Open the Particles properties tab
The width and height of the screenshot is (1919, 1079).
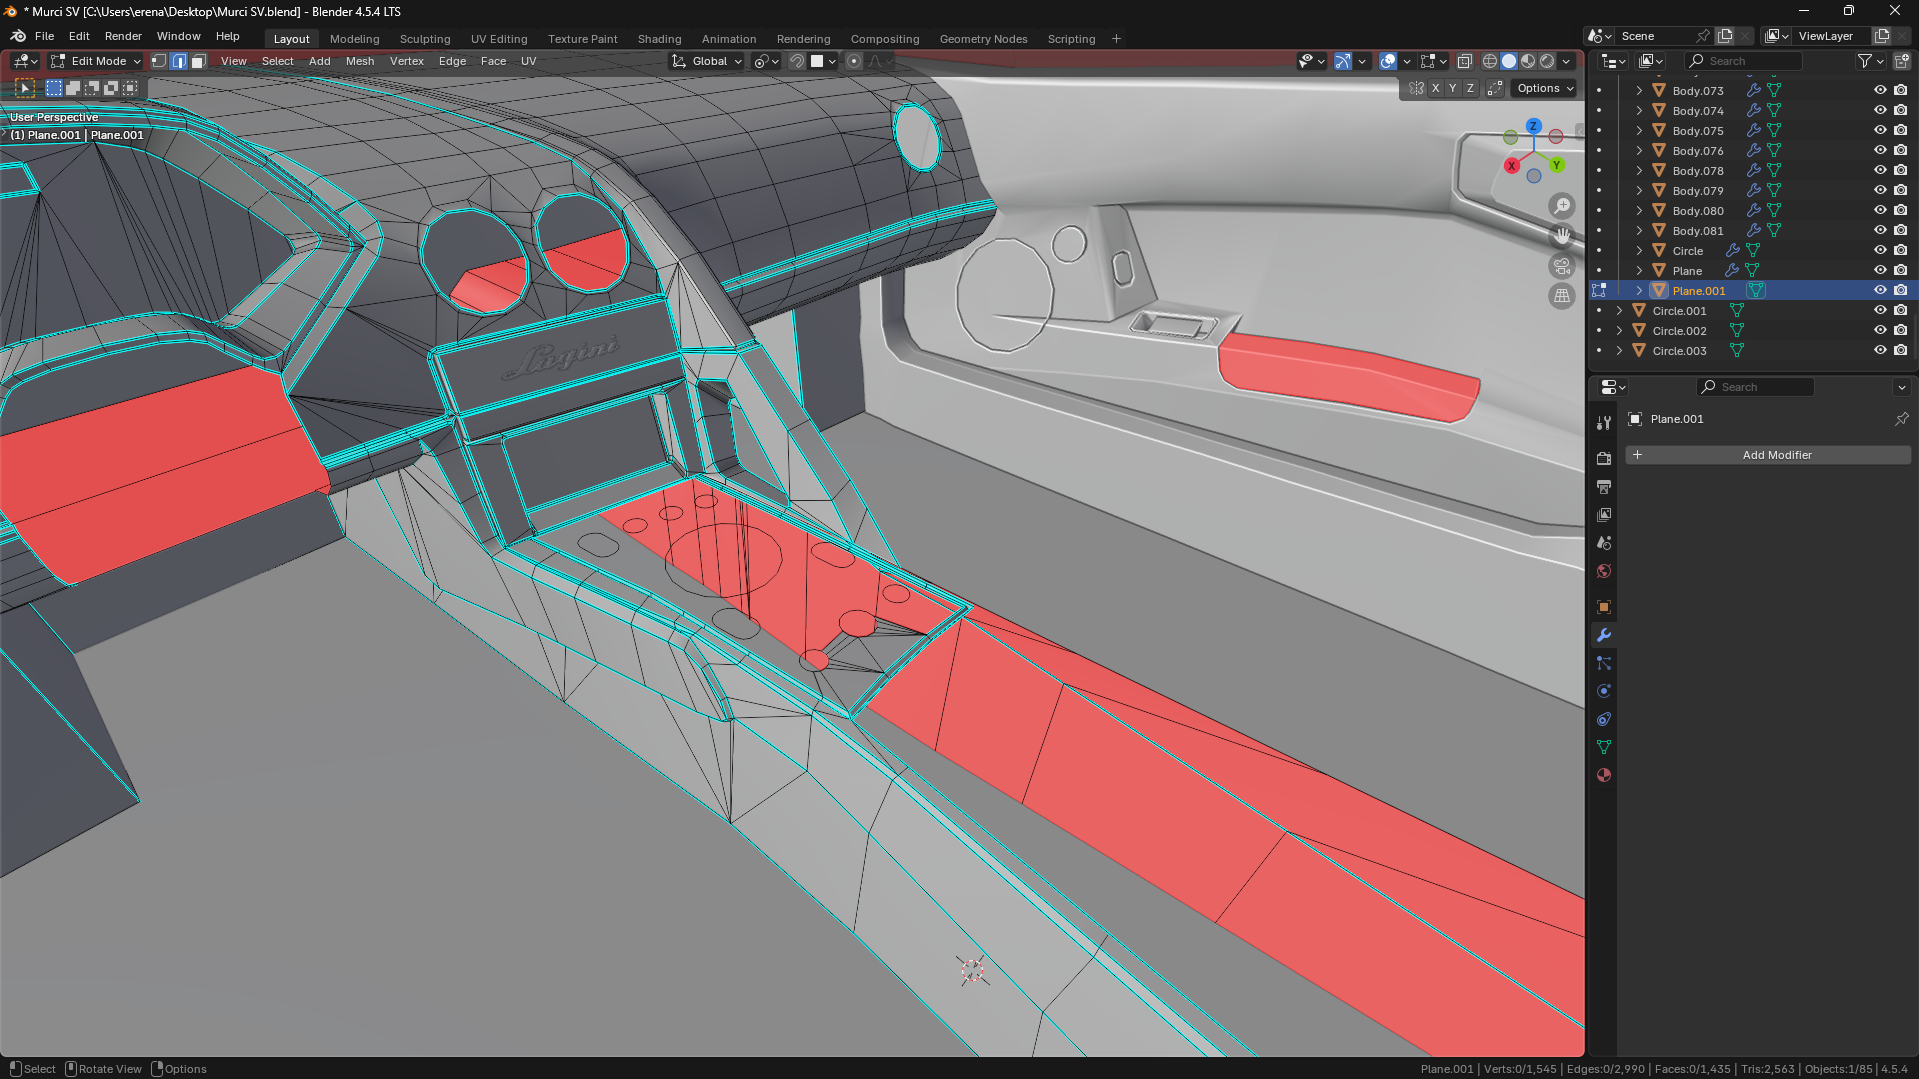[x=1604, y=663]
